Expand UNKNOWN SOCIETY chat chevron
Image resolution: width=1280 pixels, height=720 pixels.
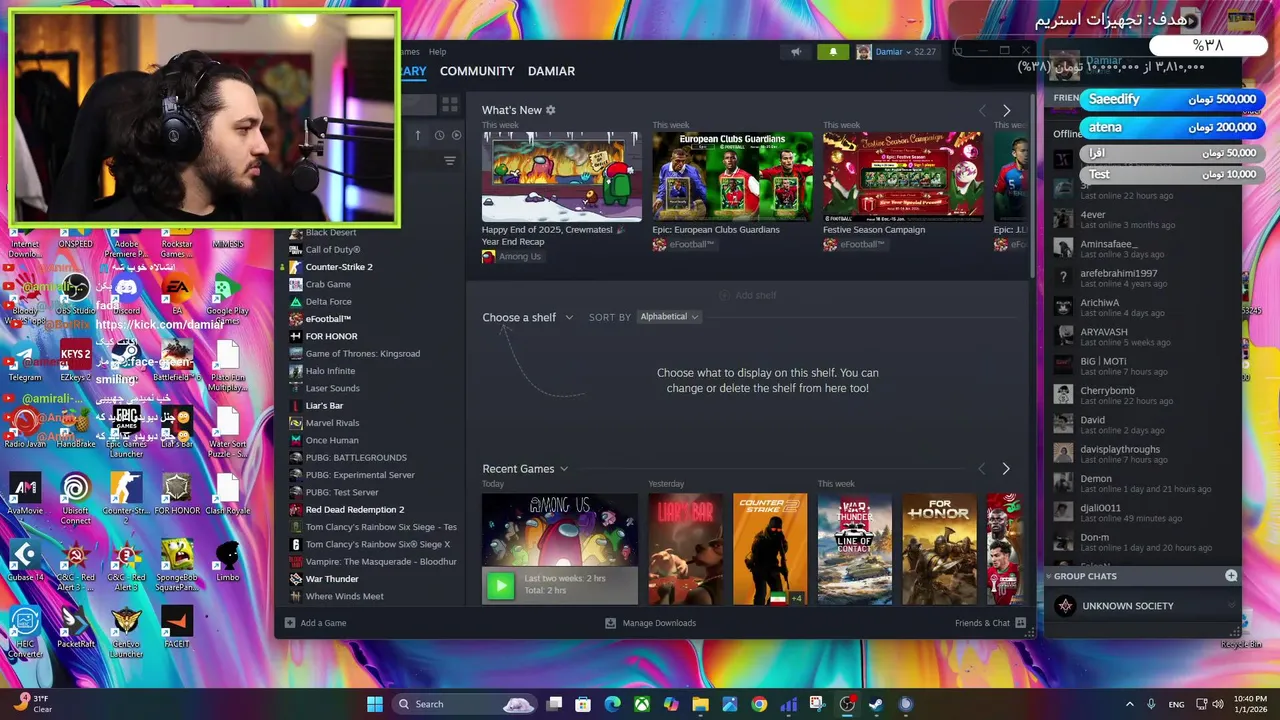[x=1231, y=606]
